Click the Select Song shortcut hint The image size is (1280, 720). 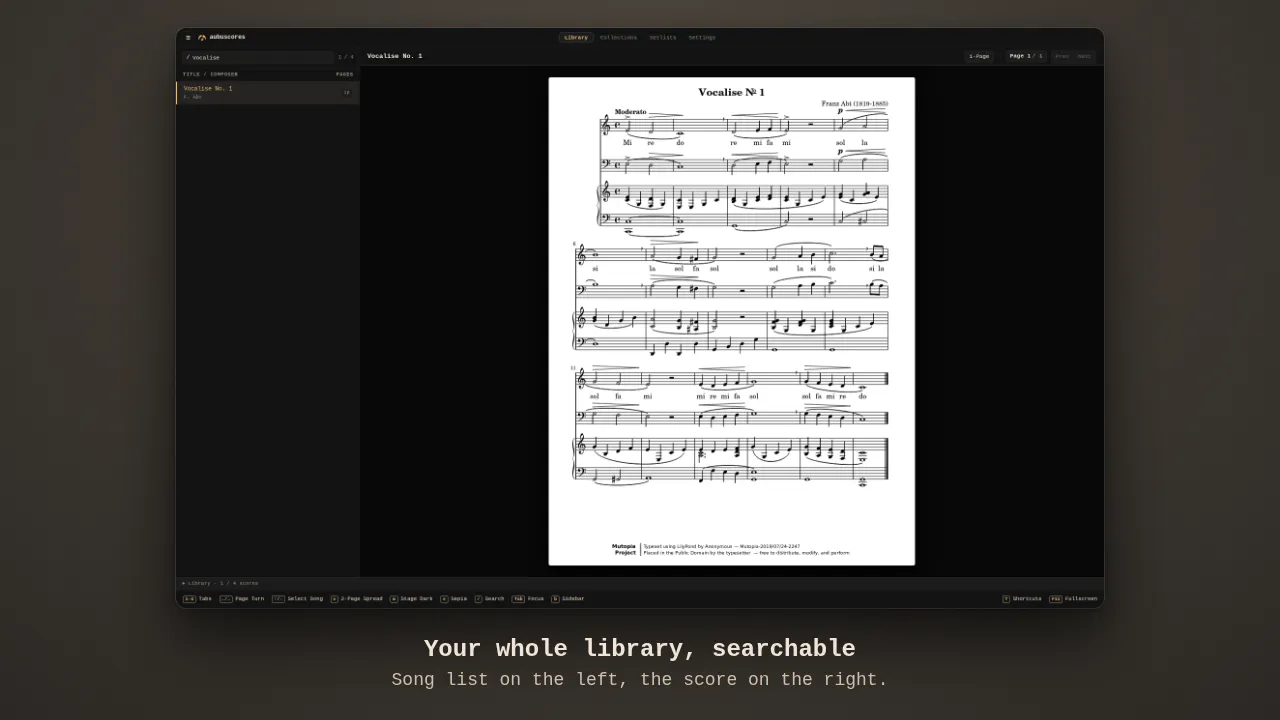pos(297,599)
